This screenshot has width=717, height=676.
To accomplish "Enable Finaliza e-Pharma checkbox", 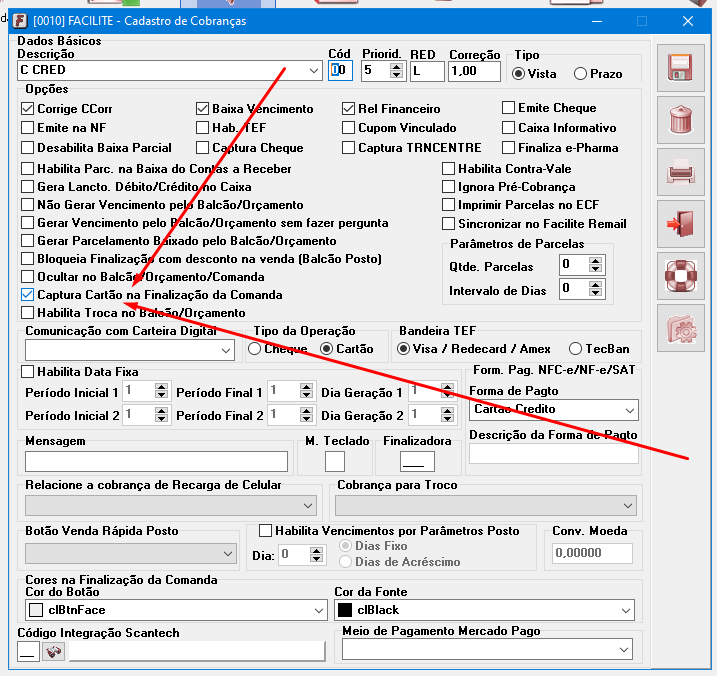I will [x=508, y=148].
